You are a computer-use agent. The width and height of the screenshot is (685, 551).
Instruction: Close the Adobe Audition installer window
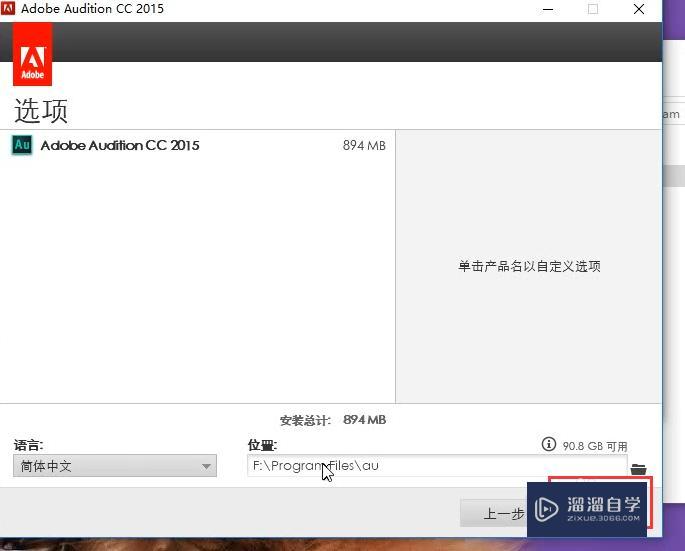pos(639,9)
